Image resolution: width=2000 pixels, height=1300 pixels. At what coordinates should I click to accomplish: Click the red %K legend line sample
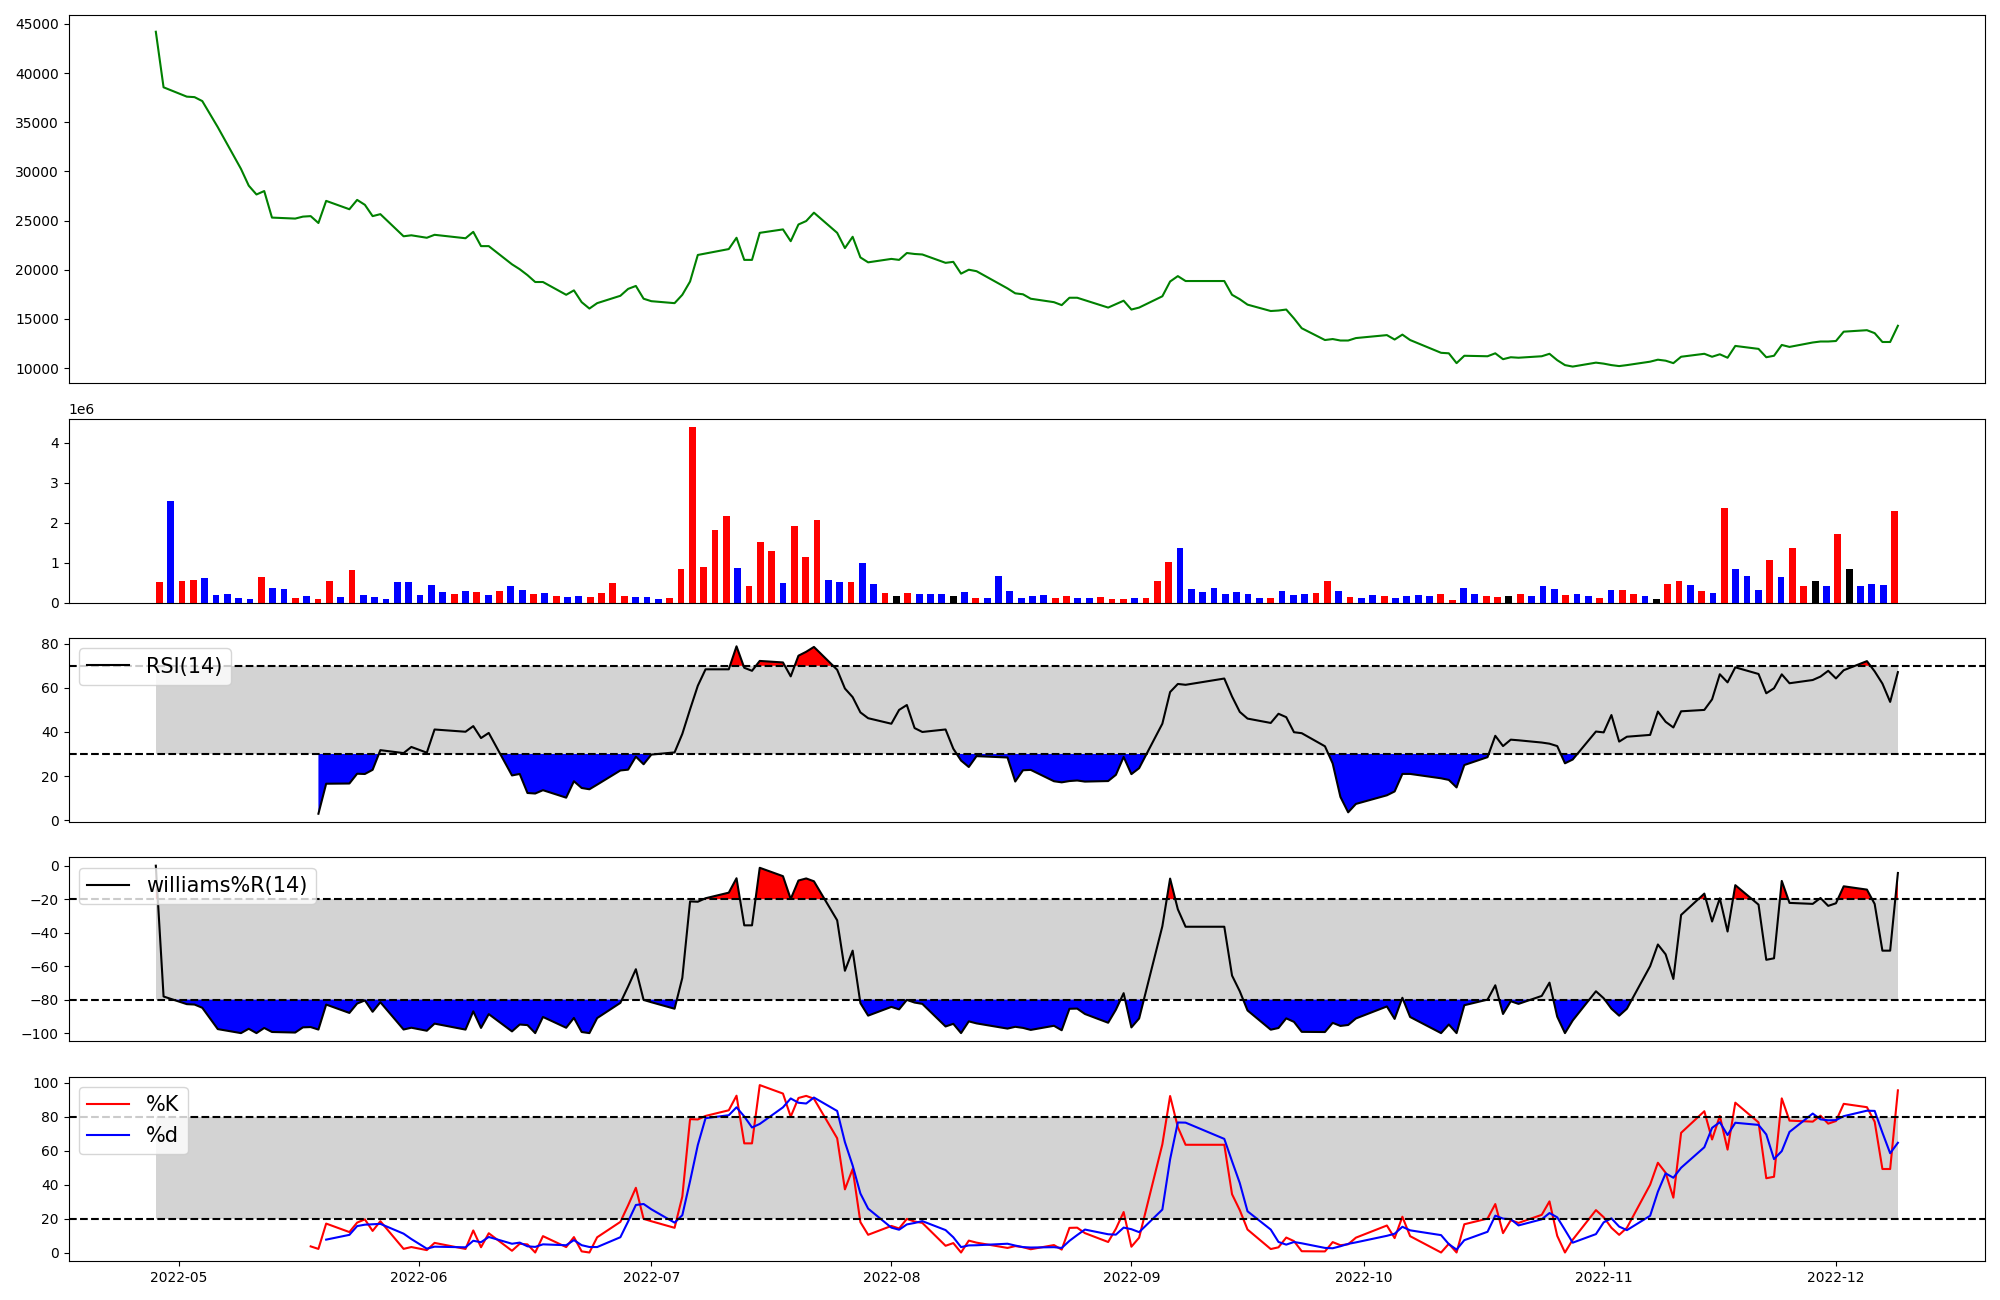coord(108,1104)
